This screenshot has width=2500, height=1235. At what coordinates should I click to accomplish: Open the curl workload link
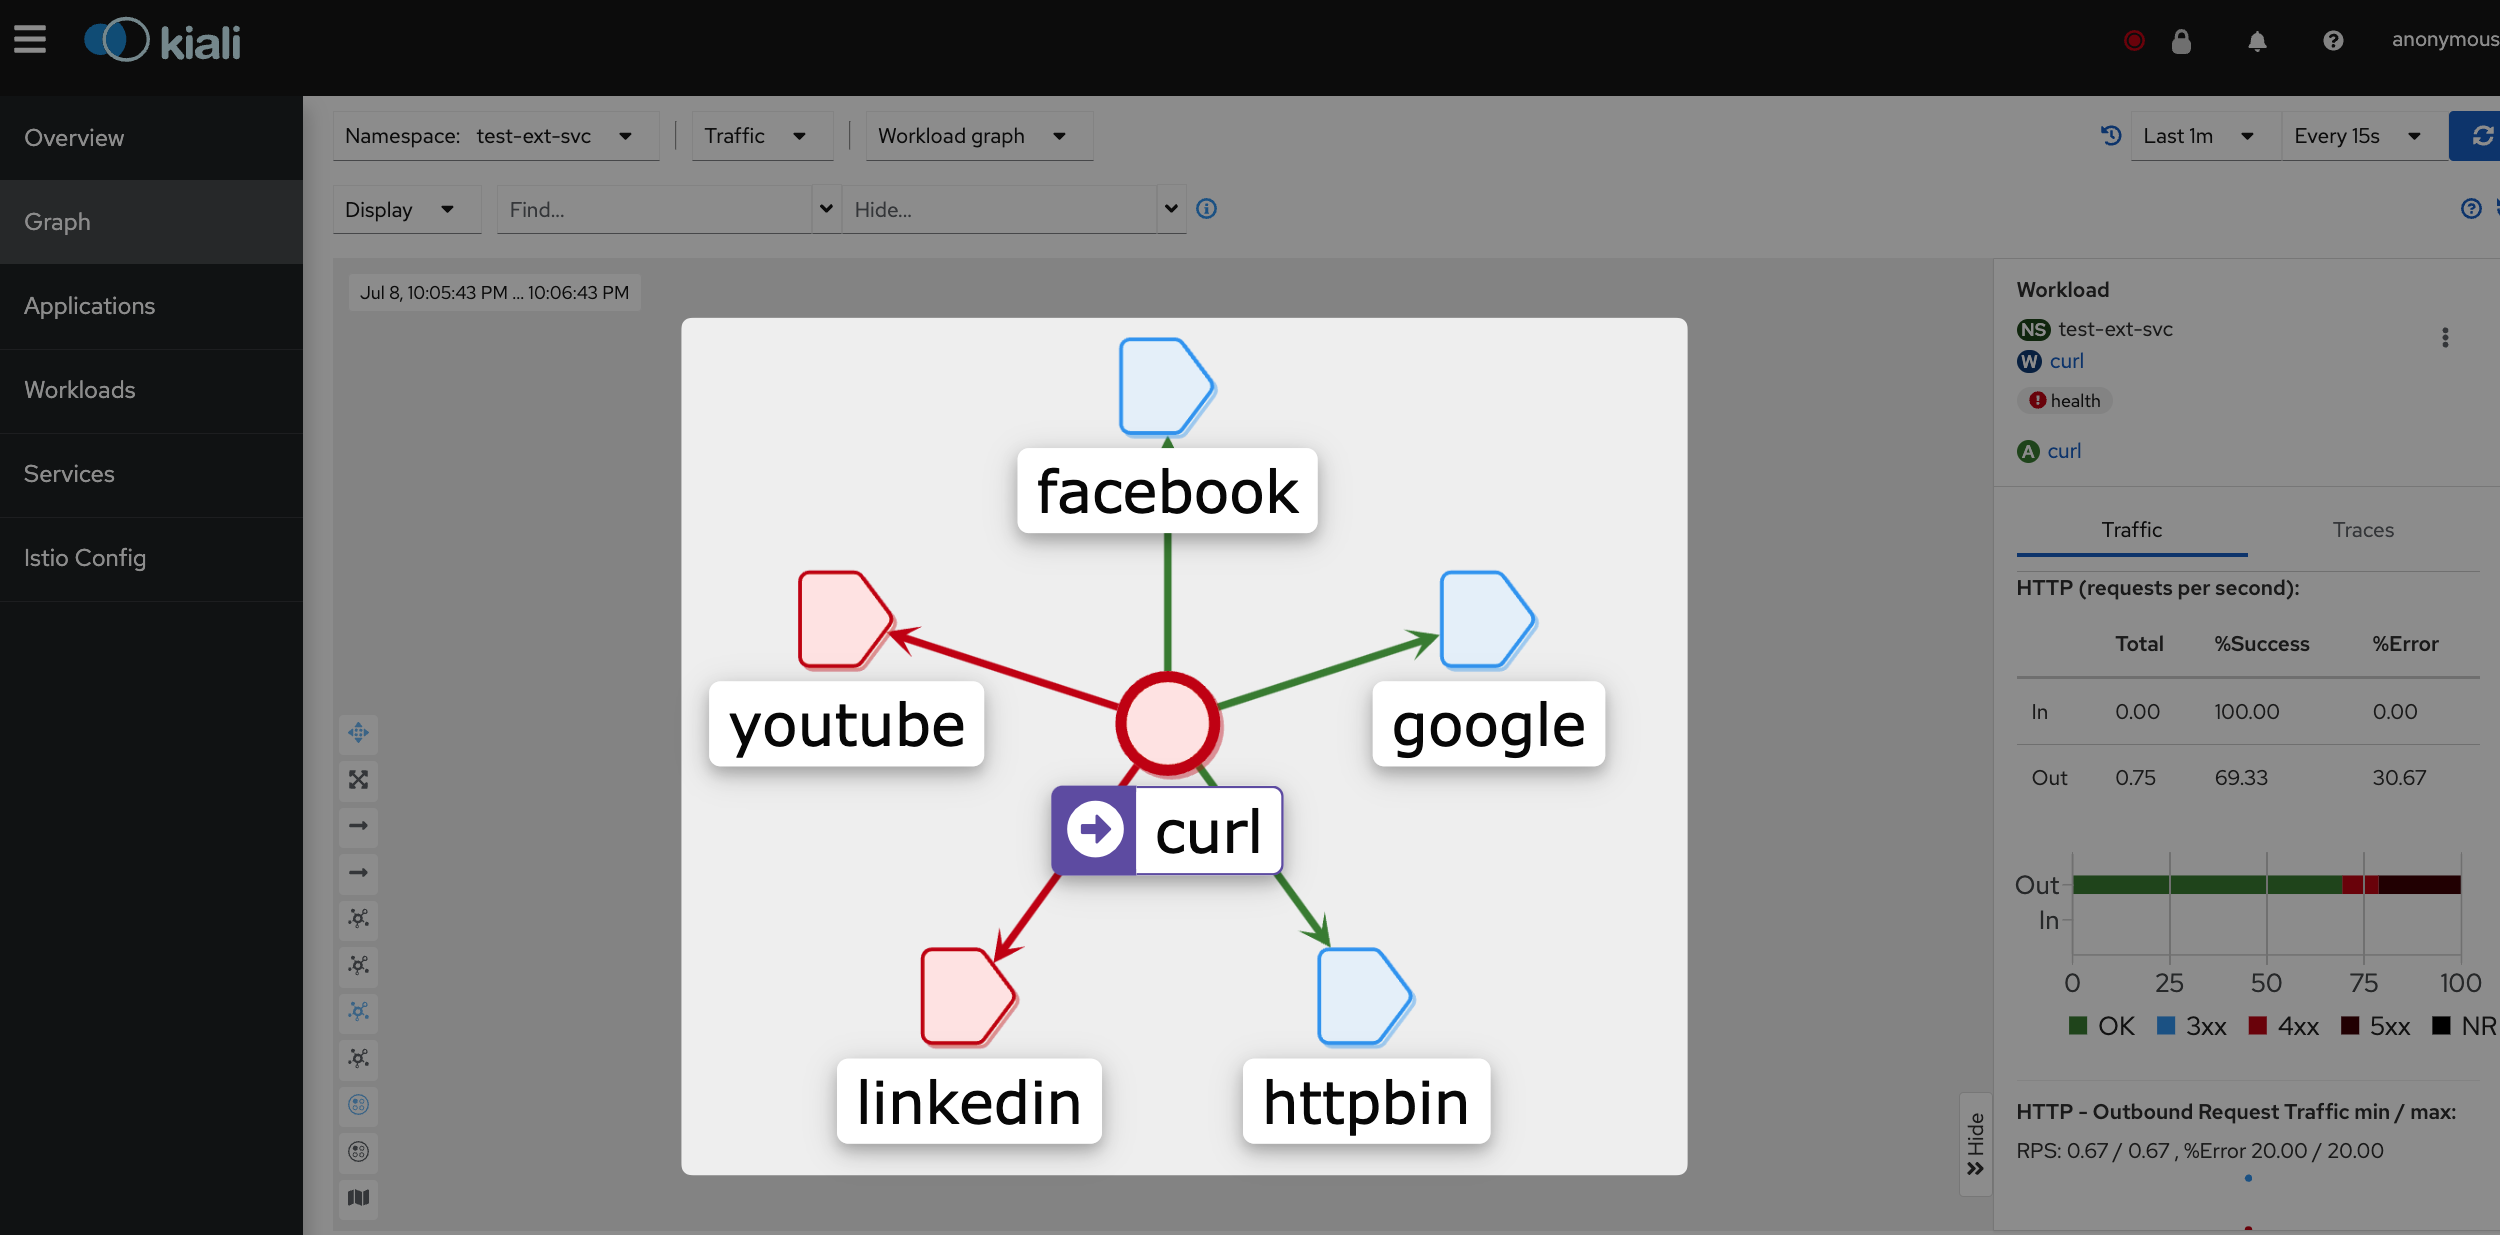pos(2066,361)
